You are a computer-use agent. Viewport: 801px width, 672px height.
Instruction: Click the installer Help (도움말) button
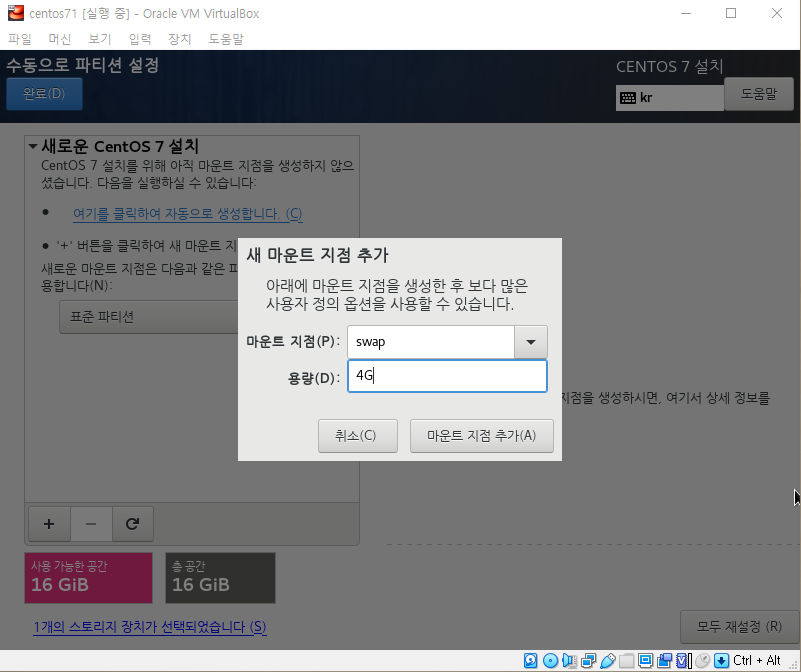click(759, 94)
